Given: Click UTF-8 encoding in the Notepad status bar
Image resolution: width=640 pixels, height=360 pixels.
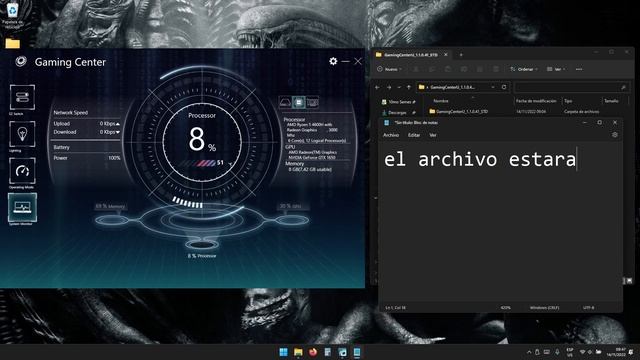Looking at the screenshot, I should [589, 308].
